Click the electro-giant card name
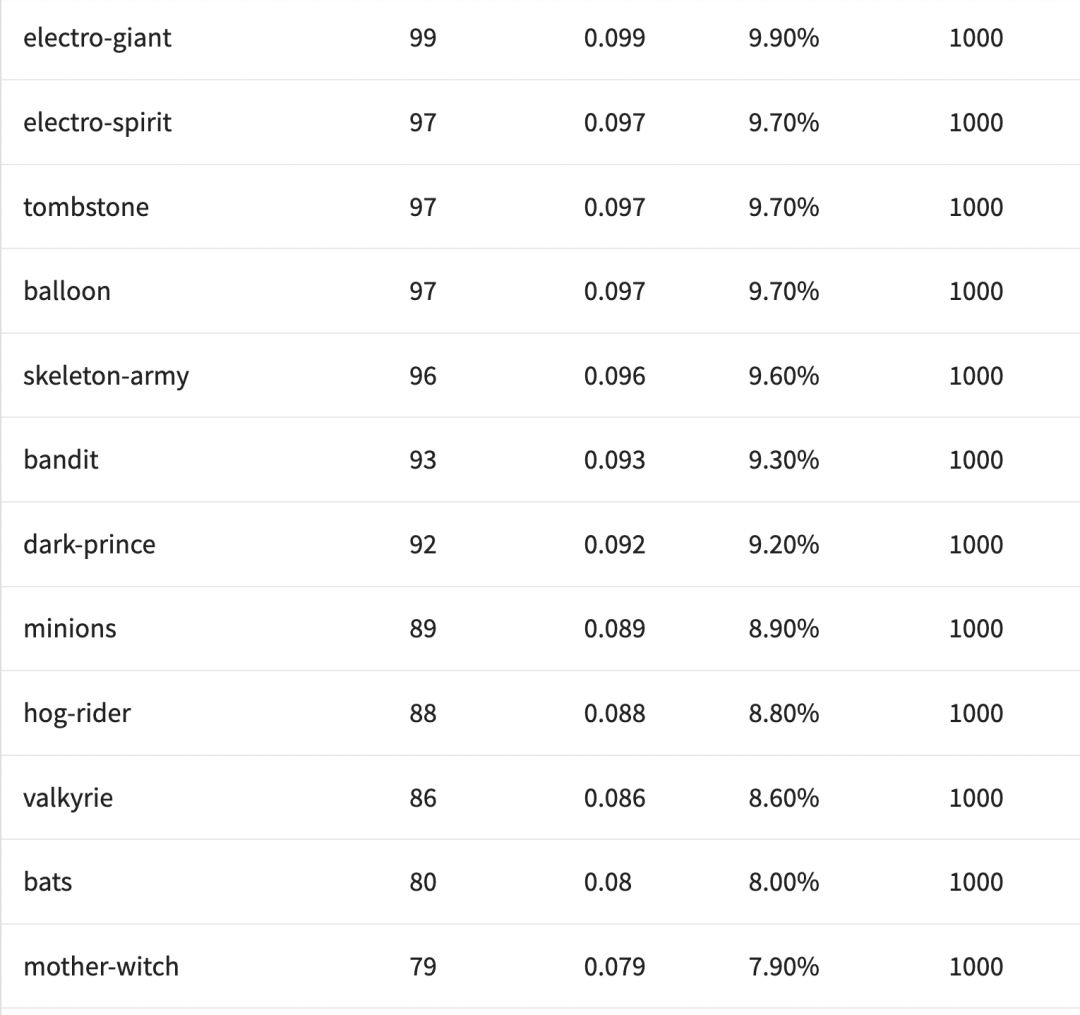The width and height of the screenshot is (1080, 1015). point(97,38)
